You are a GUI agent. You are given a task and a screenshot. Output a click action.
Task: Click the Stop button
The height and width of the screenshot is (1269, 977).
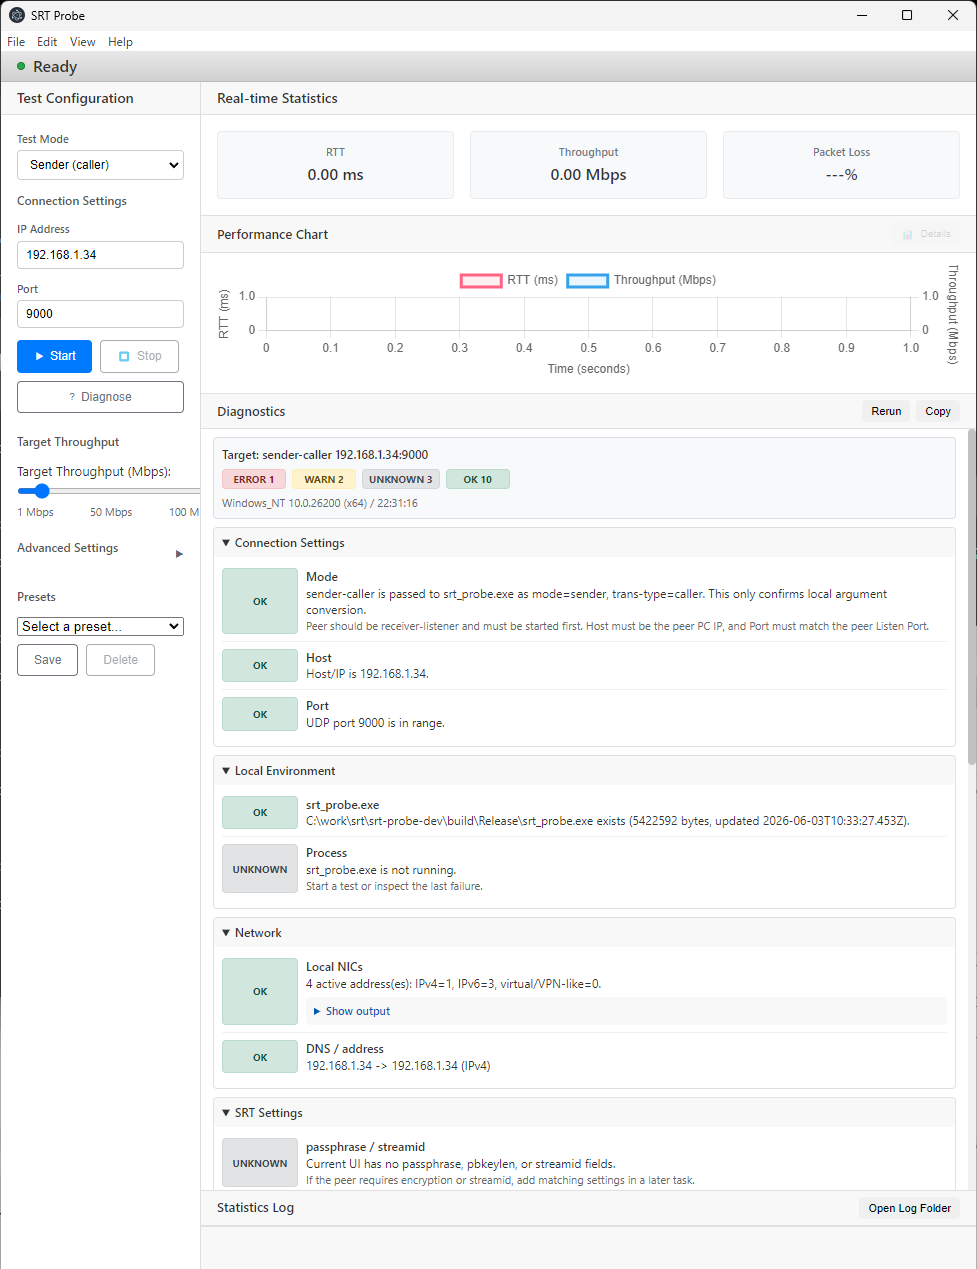pos(139,356)
